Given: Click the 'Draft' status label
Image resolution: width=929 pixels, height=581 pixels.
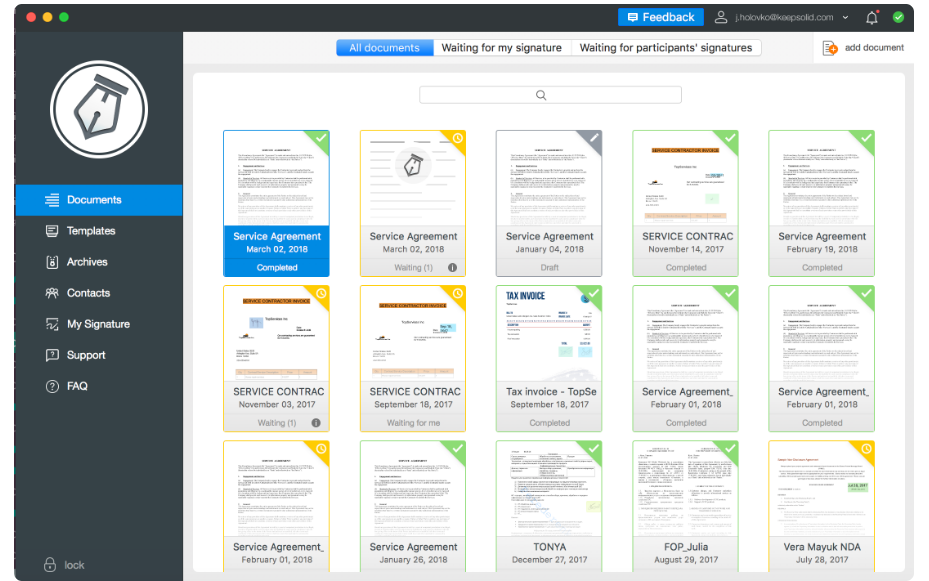Looking at the screenshot, I should tap(549, 268).
